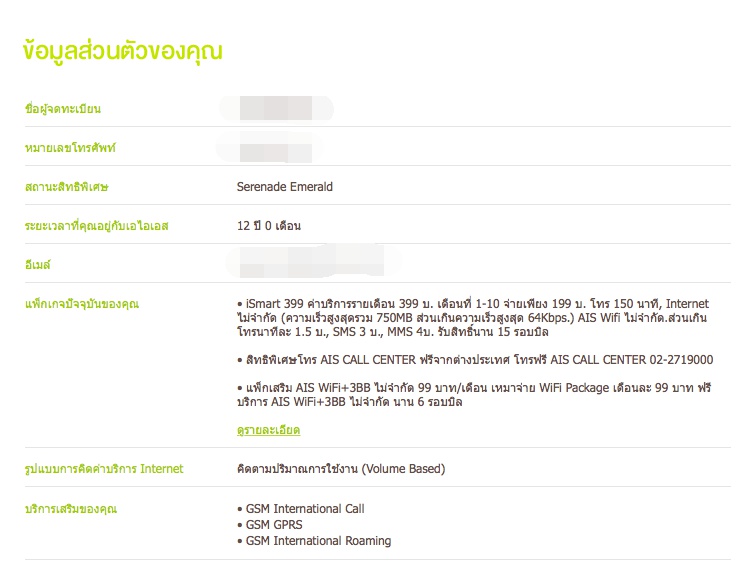
Task: Click the AIS WiFi+3BB add-on package bullet
Action: (x=472, y=395)
